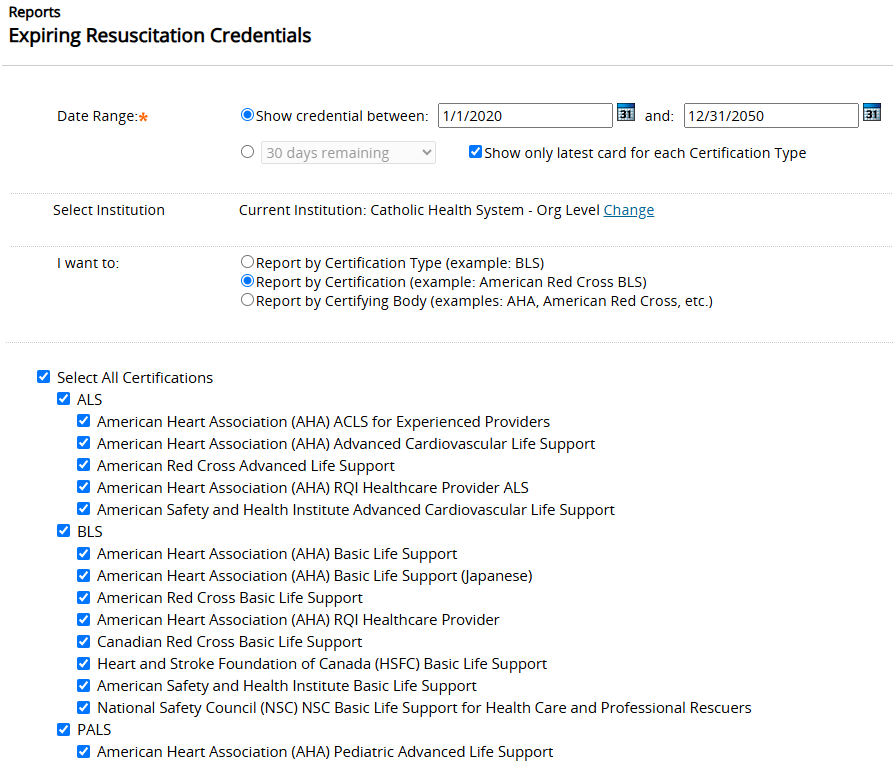Toggle the BLS group checkbox

[64, 531]
